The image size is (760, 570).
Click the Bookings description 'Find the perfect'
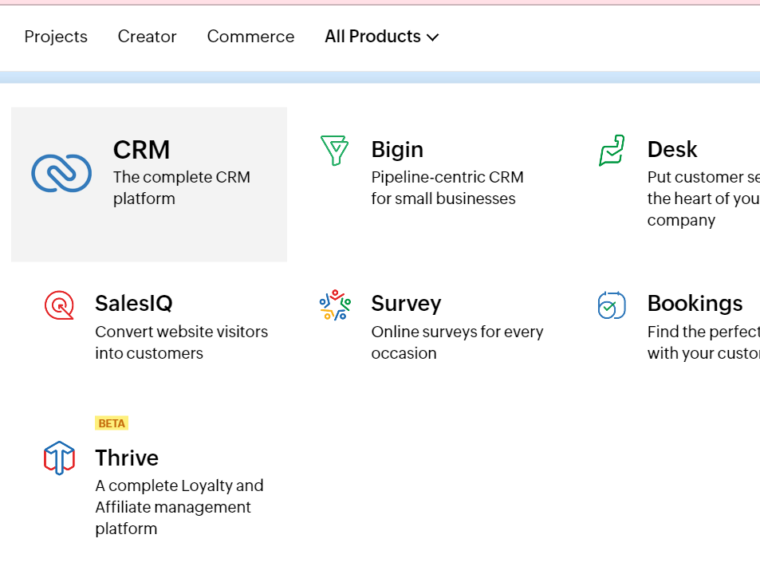[703, 342]
